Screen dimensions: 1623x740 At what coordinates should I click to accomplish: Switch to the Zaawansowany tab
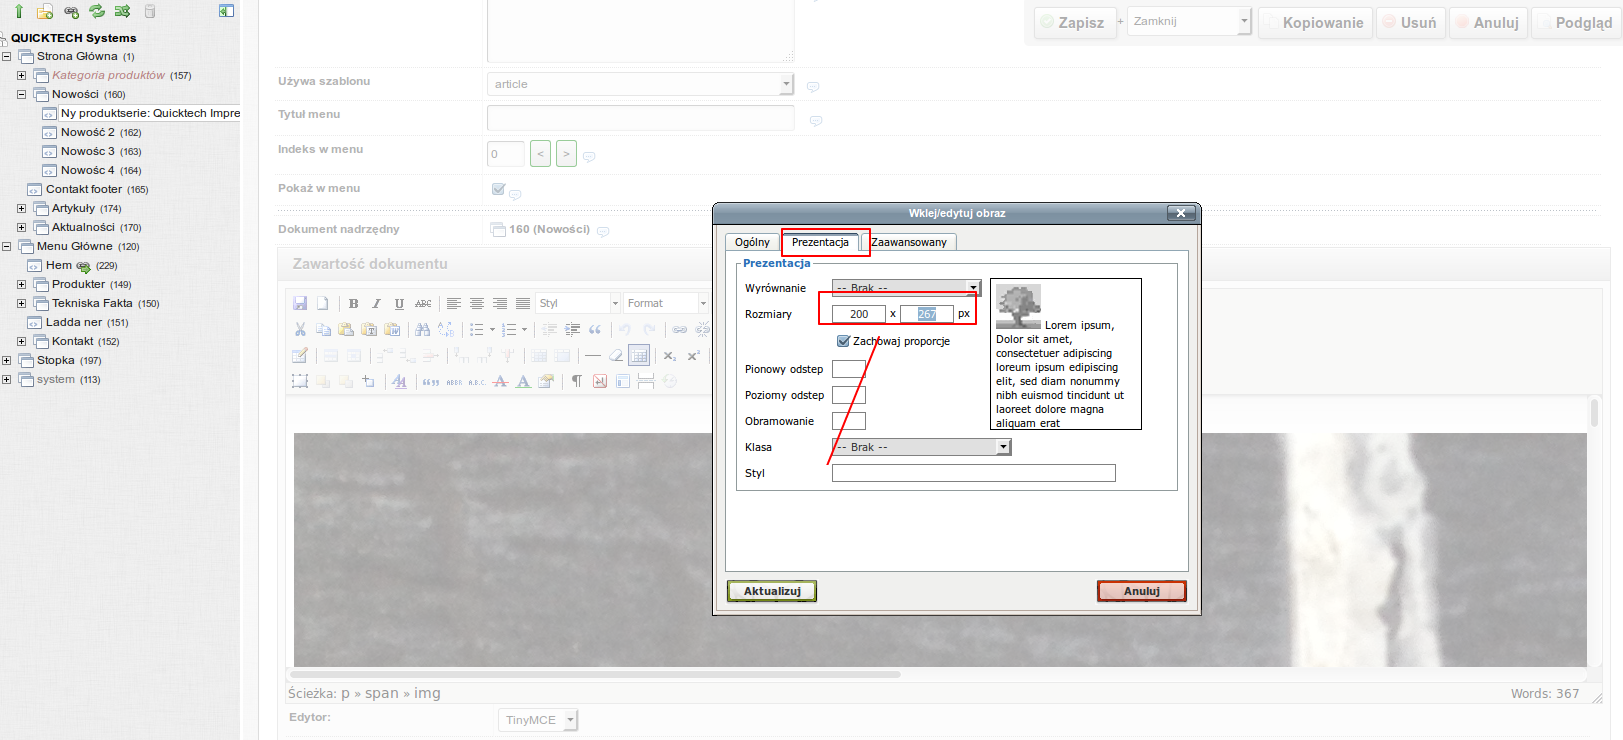click(909, 242)
